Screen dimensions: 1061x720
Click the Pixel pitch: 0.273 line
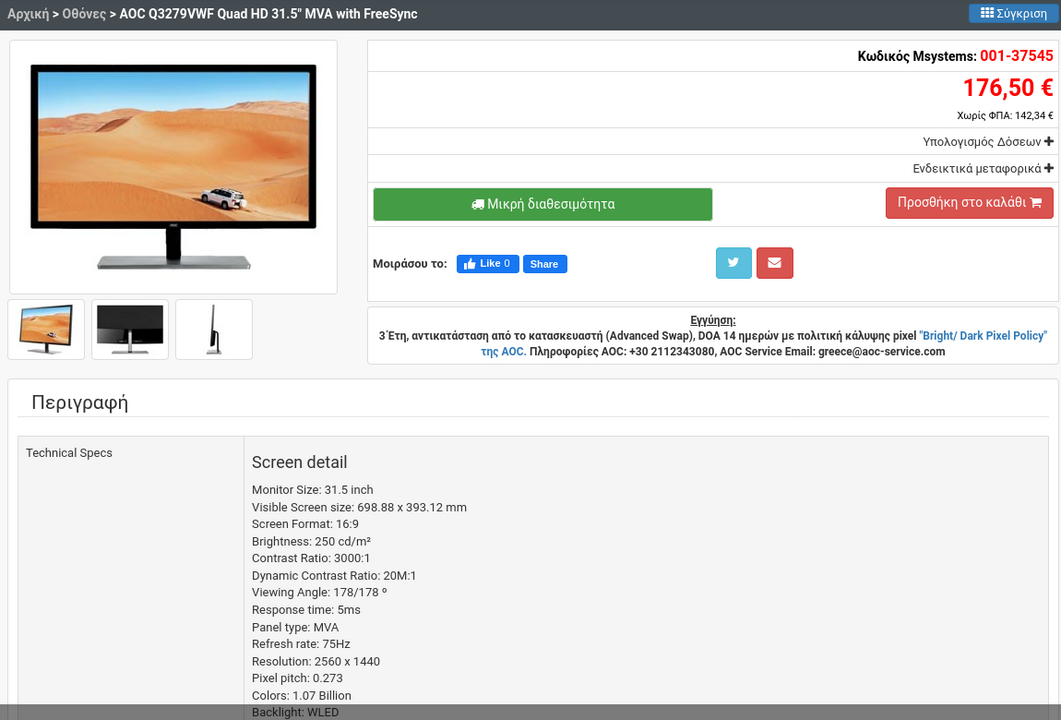click(297, 679)
